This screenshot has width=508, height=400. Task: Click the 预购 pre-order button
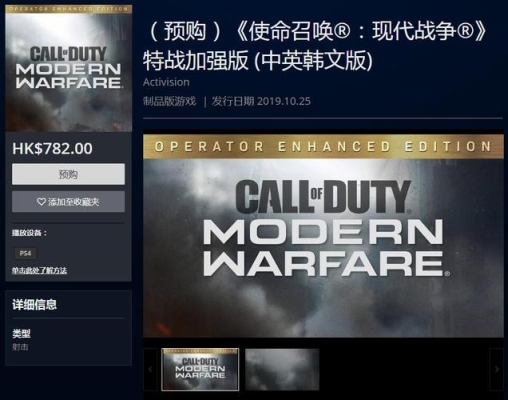(68, 174)
